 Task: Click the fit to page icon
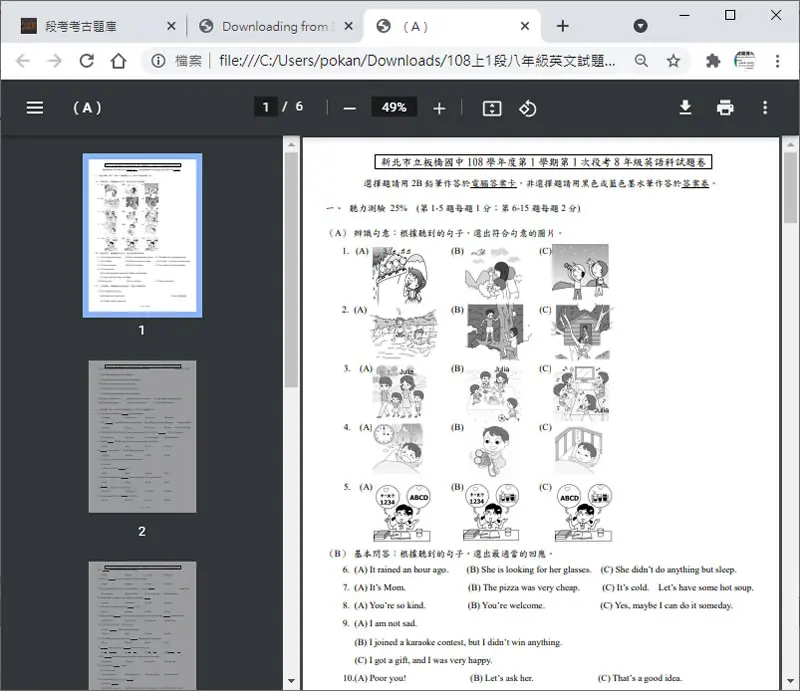[x=492, y=108]
